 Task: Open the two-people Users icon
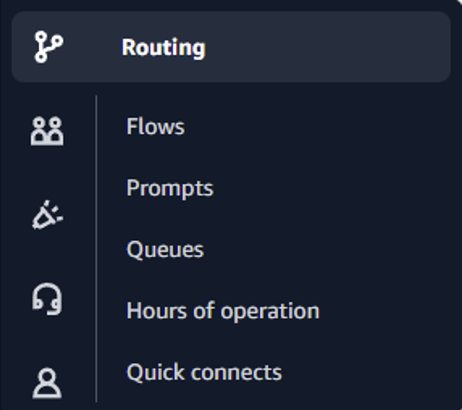point(47,131)
